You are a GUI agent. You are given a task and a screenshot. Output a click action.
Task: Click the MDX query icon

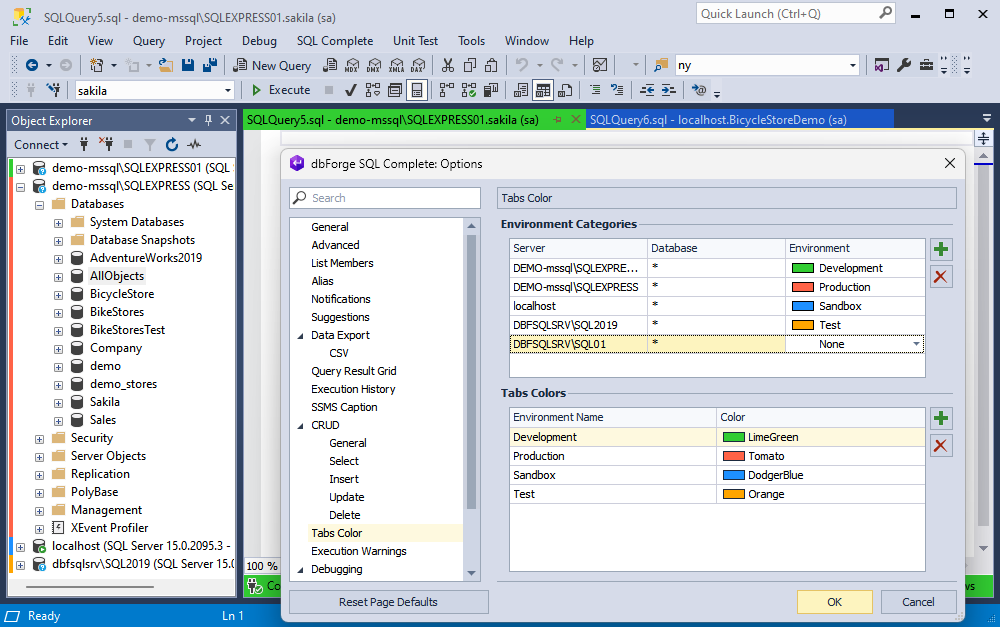pyautogui.click(x=351, y=65)
